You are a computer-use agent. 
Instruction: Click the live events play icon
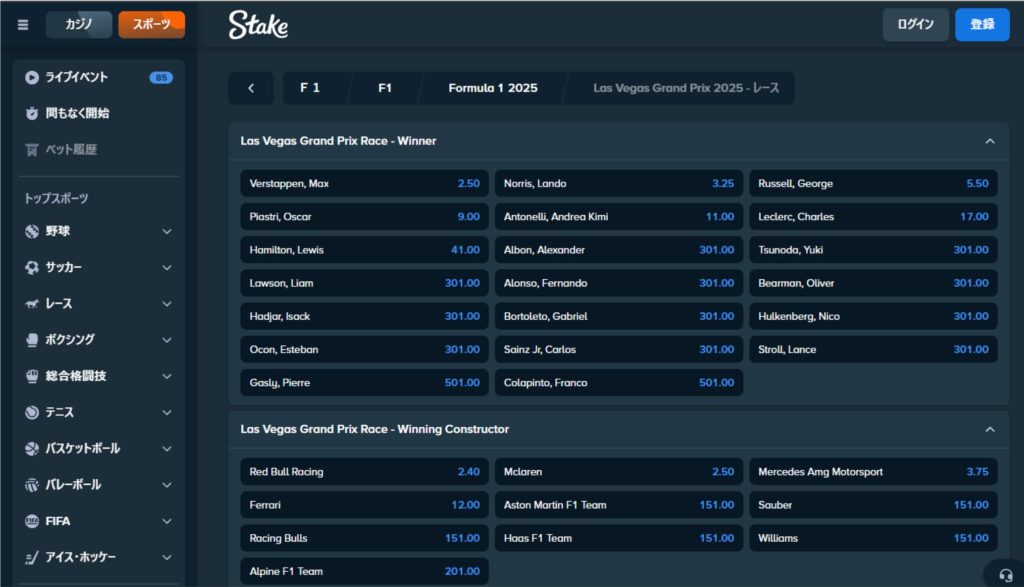32,77
